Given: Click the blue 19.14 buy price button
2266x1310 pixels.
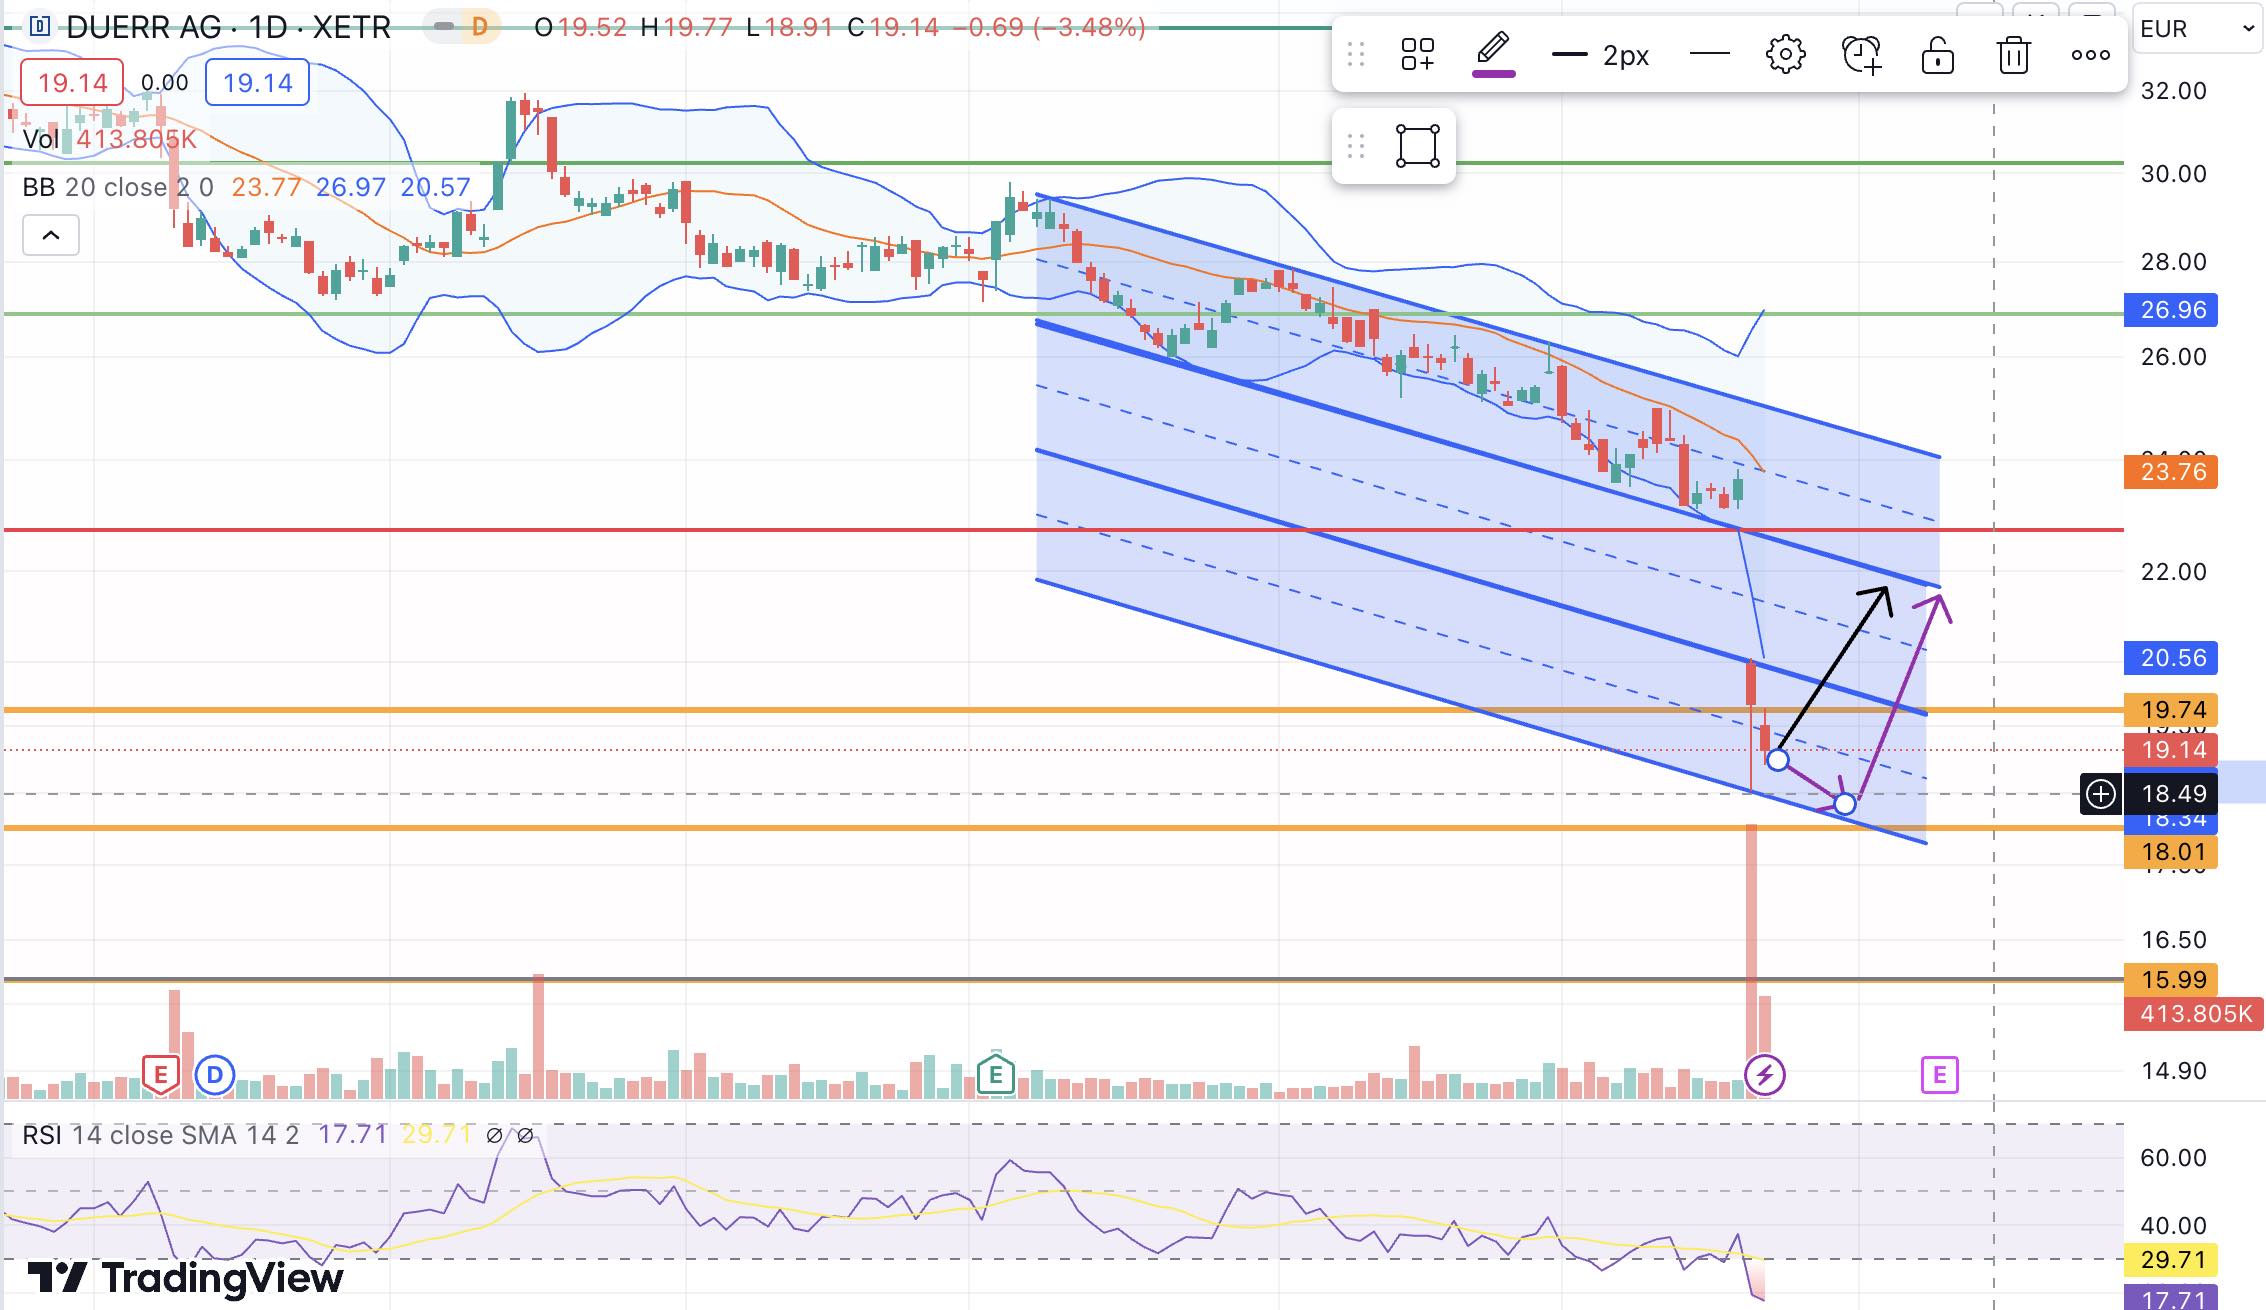Looking at the screenshot, I should 257,82.
